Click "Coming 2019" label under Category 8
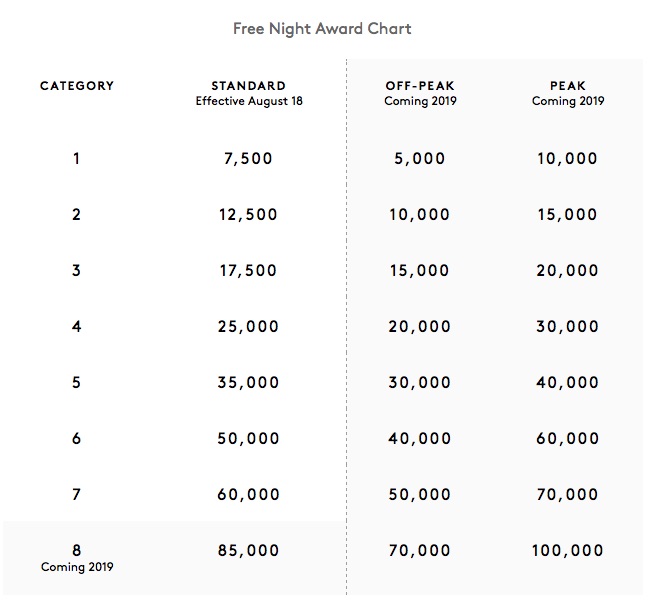Viewport: 660px width, 611px height. click(x=77, y=567)
